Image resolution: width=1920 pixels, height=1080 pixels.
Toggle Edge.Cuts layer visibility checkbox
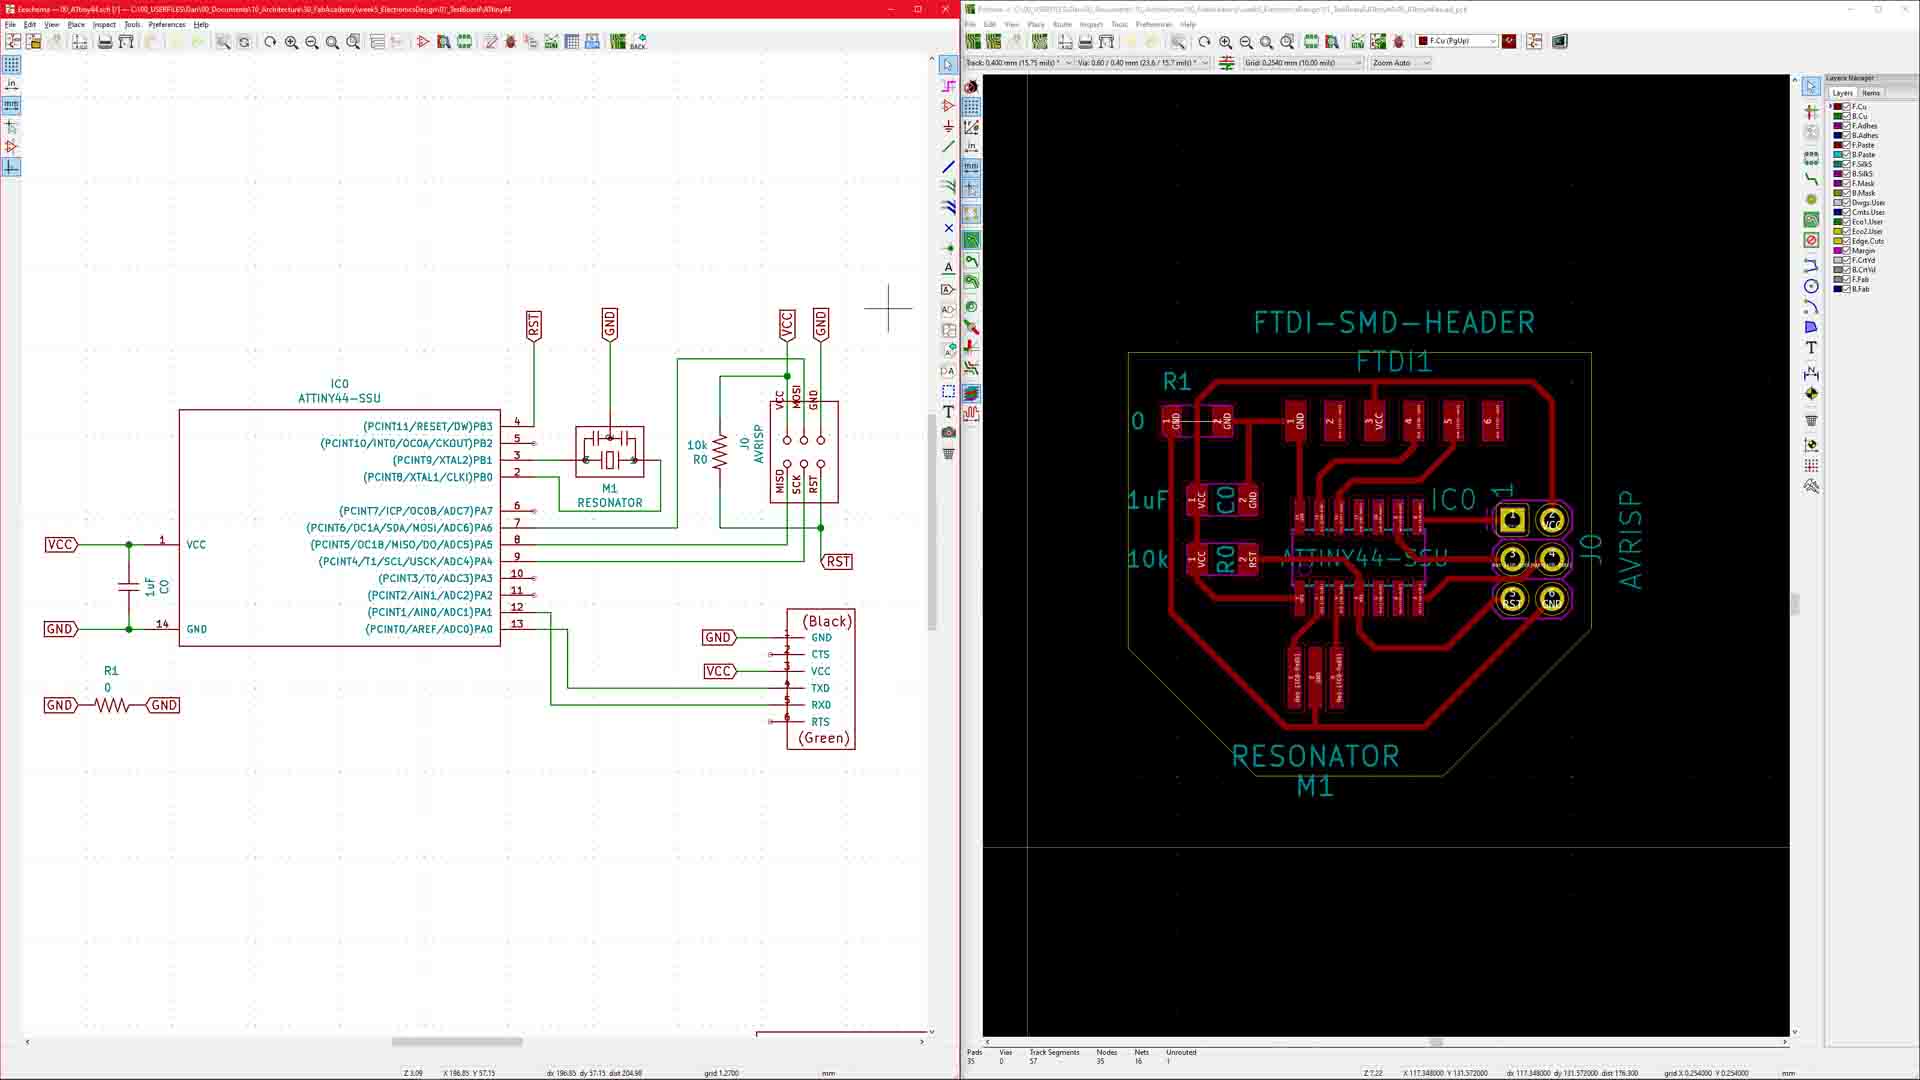click(1847, 241)
